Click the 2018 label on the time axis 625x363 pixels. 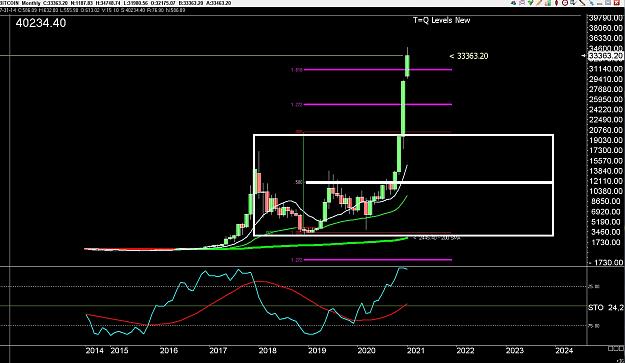pyautogui.click(x=267, y=351)
